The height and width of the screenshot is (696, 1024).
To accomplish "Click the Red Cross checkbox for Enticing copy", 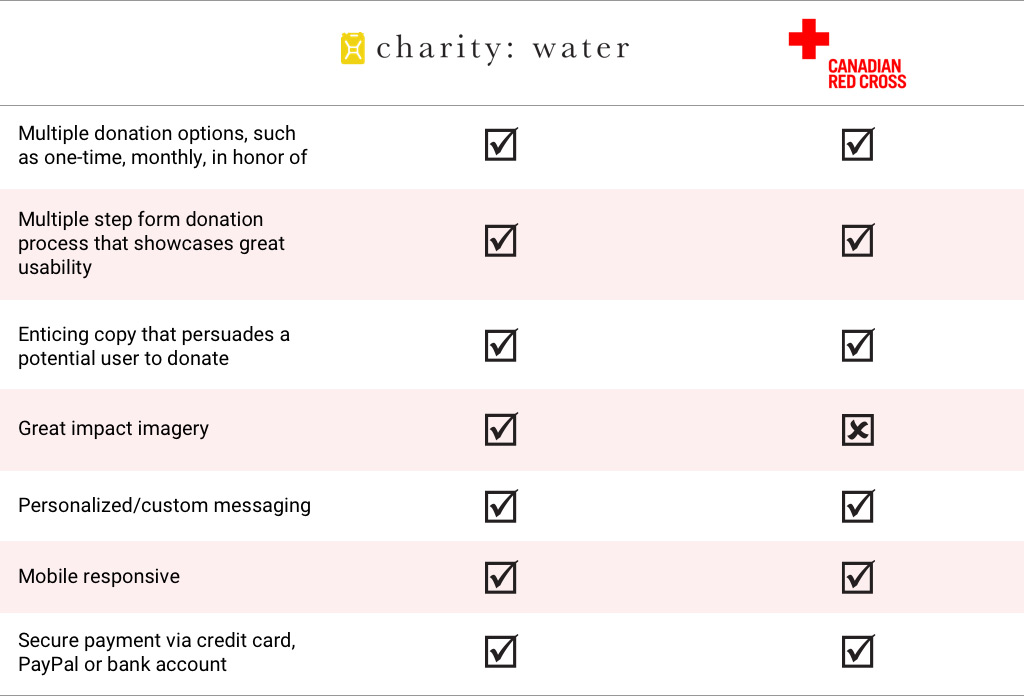I will (x=858, y=345).
